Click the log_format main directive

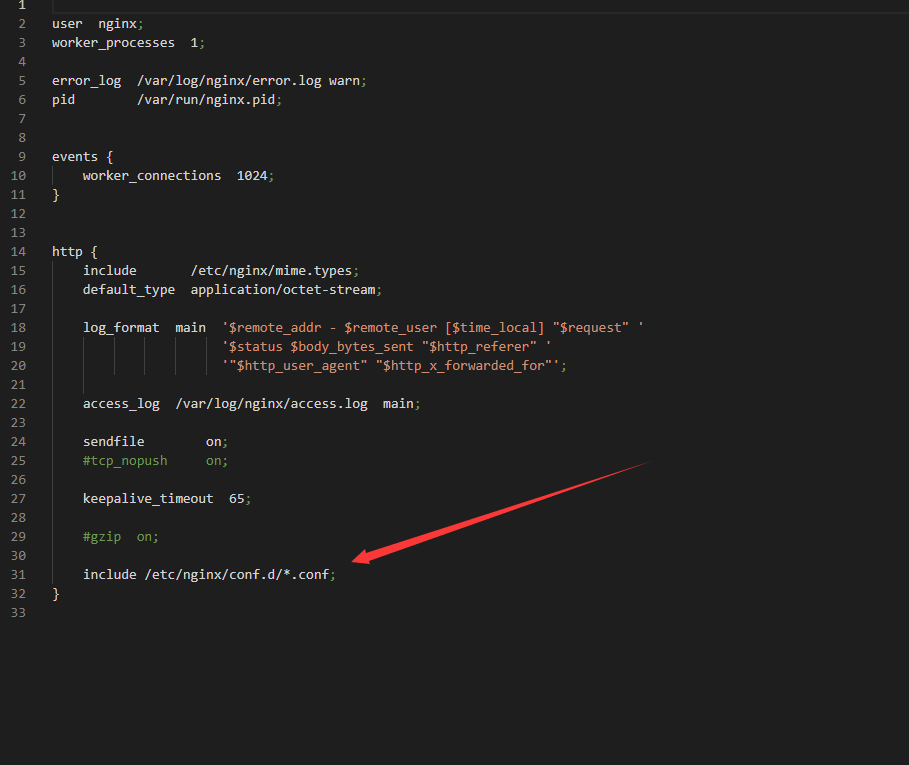tap(144, 327)
